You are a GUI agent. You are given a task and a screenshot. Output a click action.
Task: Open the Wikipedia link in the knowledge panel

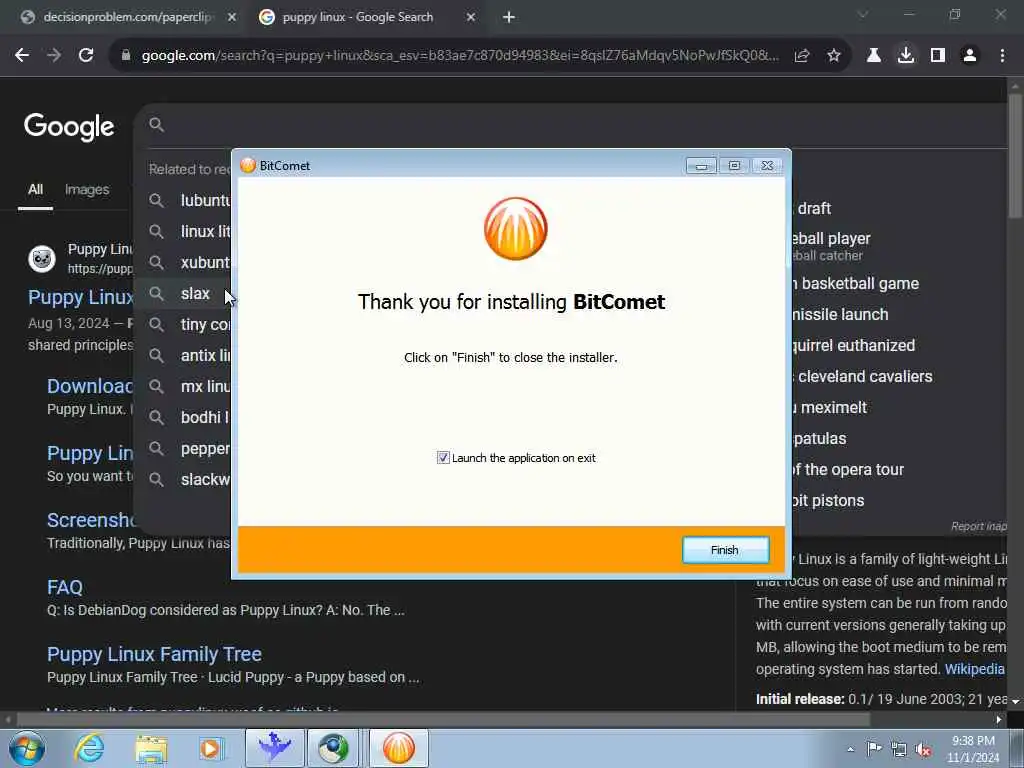pos(974,669)
